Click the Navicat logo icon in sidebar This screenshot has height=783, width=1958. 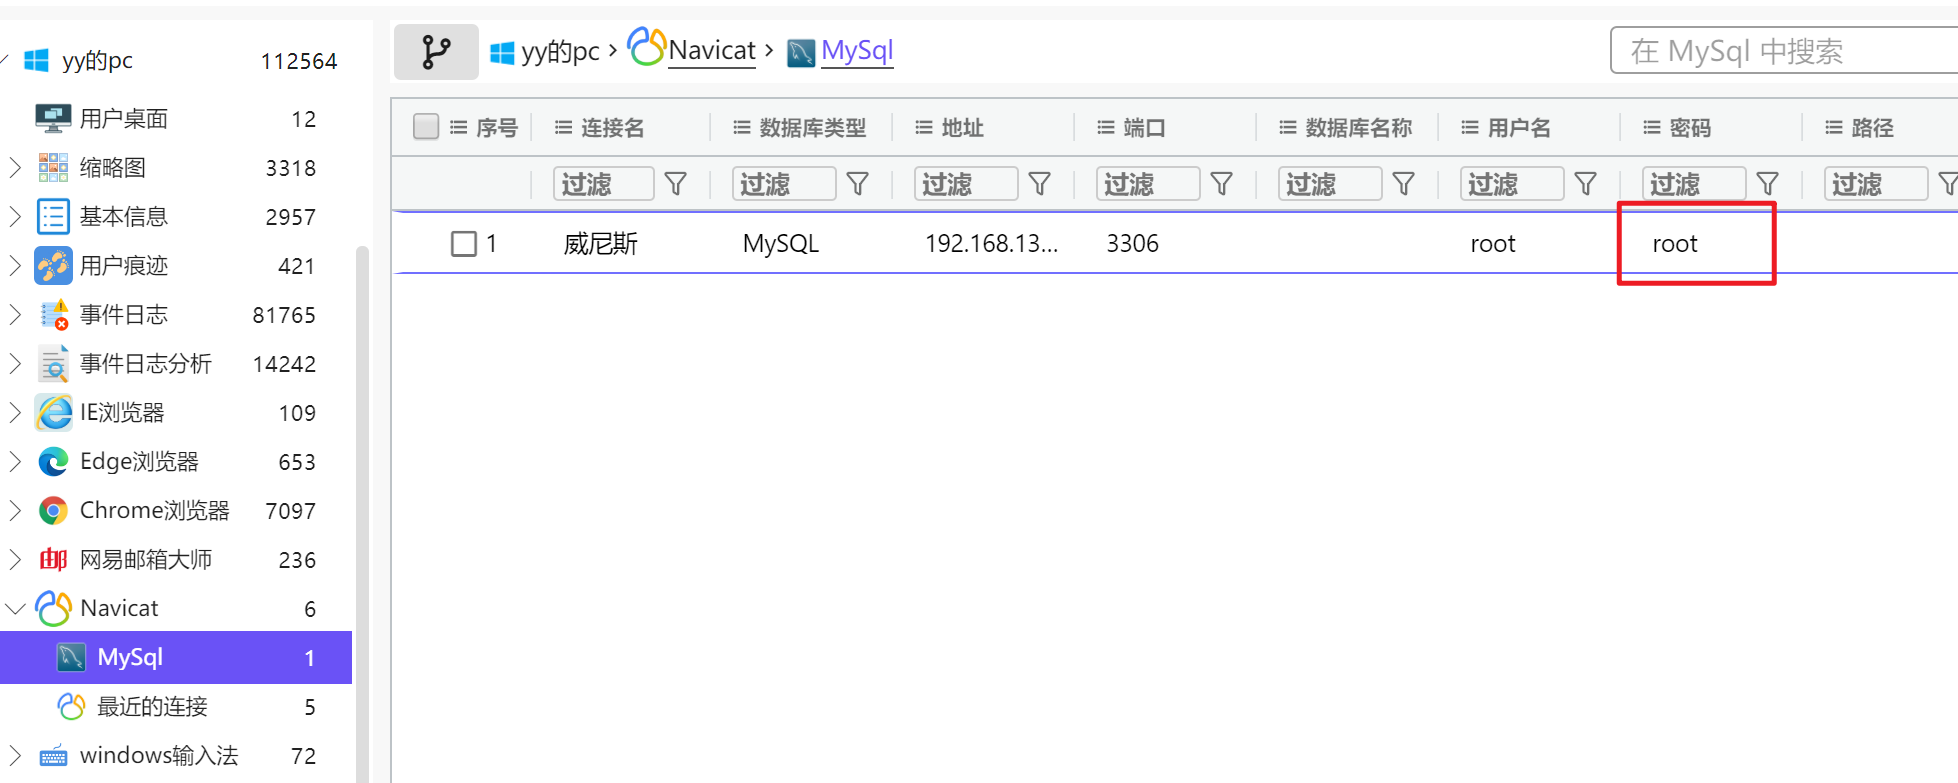53,608
